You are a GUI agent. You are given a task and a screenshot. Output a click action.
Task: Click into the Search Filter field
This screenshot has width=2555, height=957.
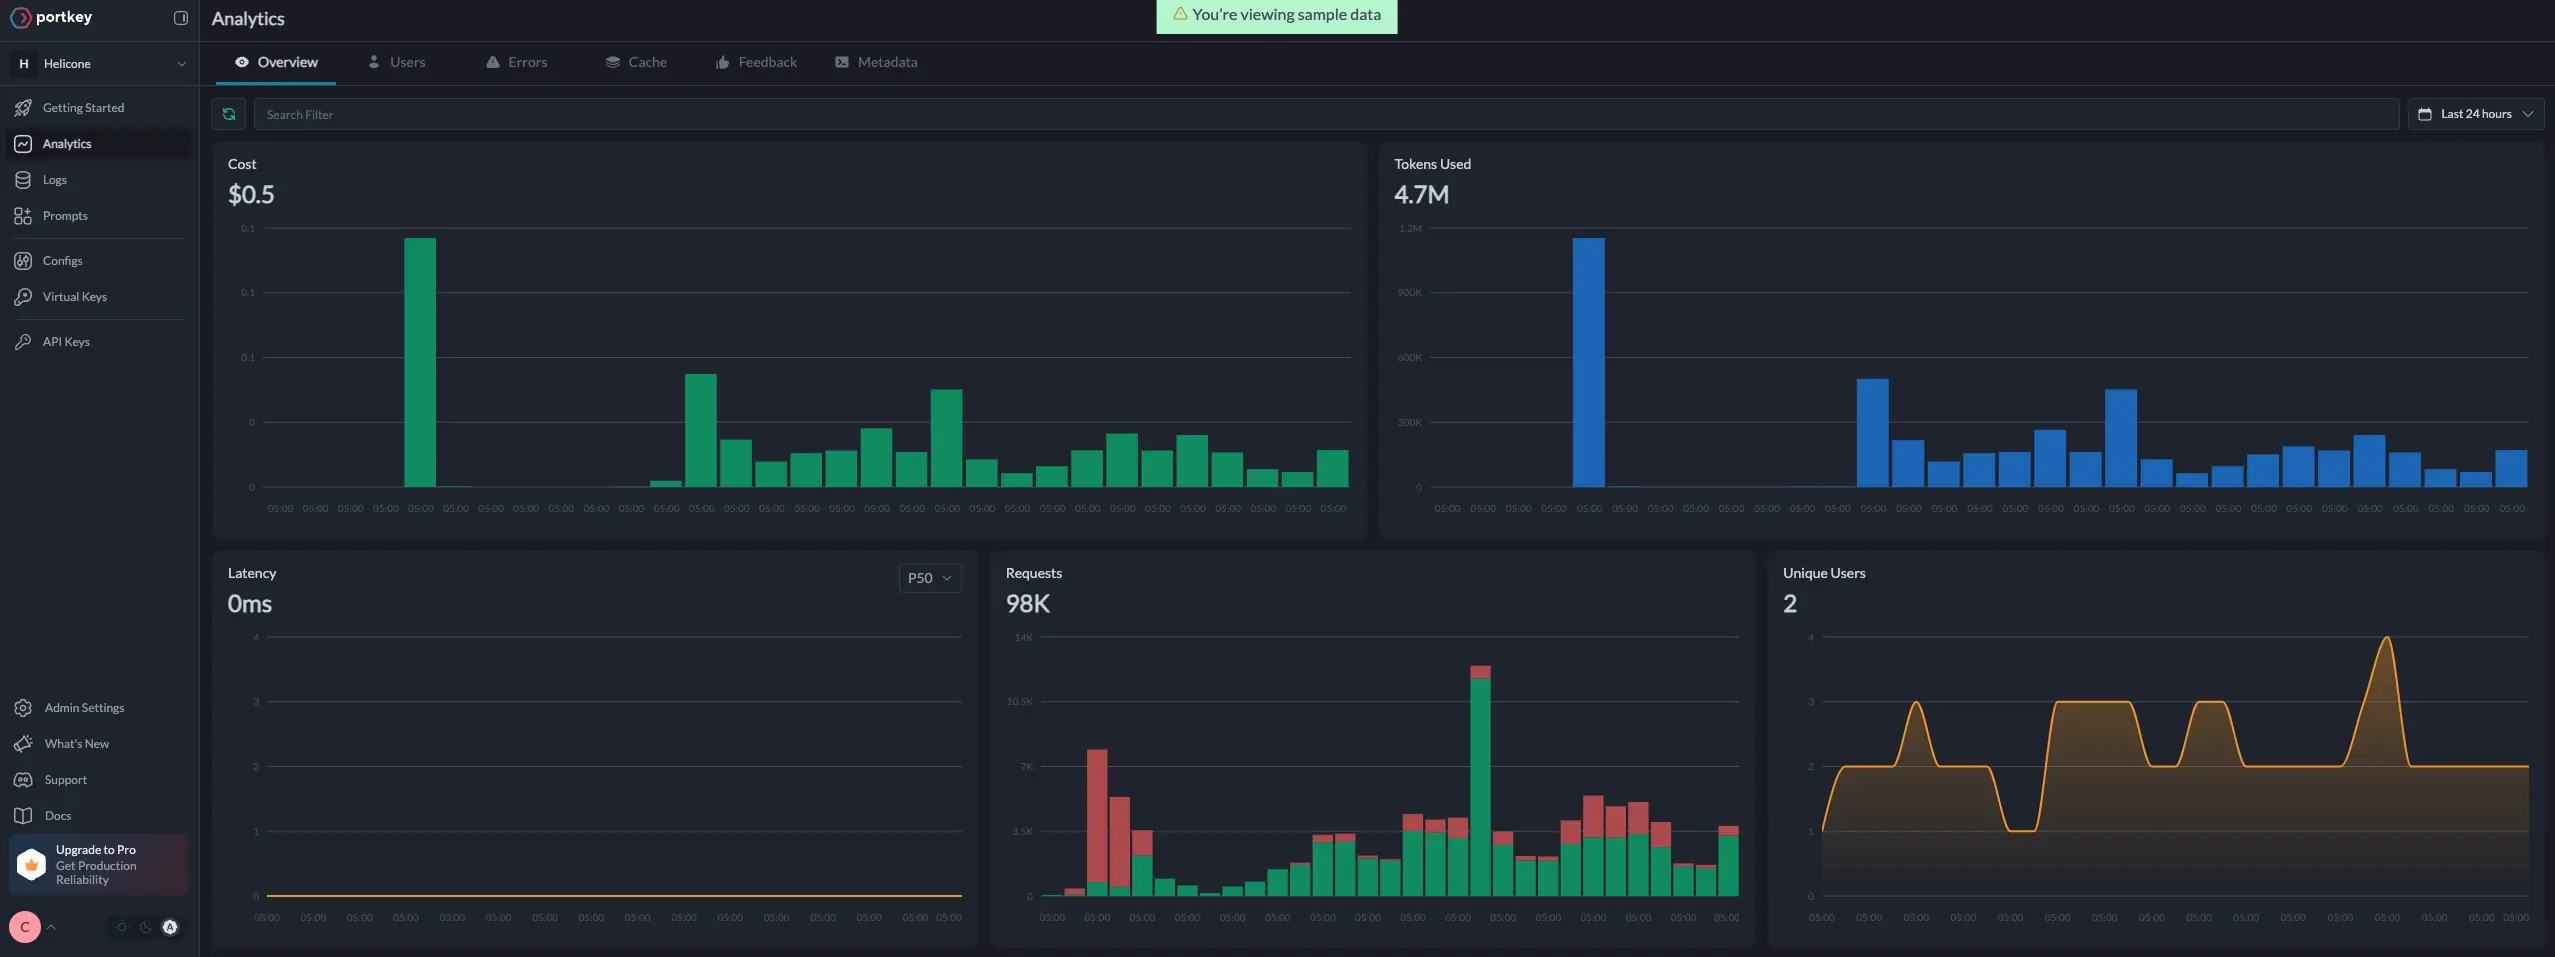[x=1325, y=114]
